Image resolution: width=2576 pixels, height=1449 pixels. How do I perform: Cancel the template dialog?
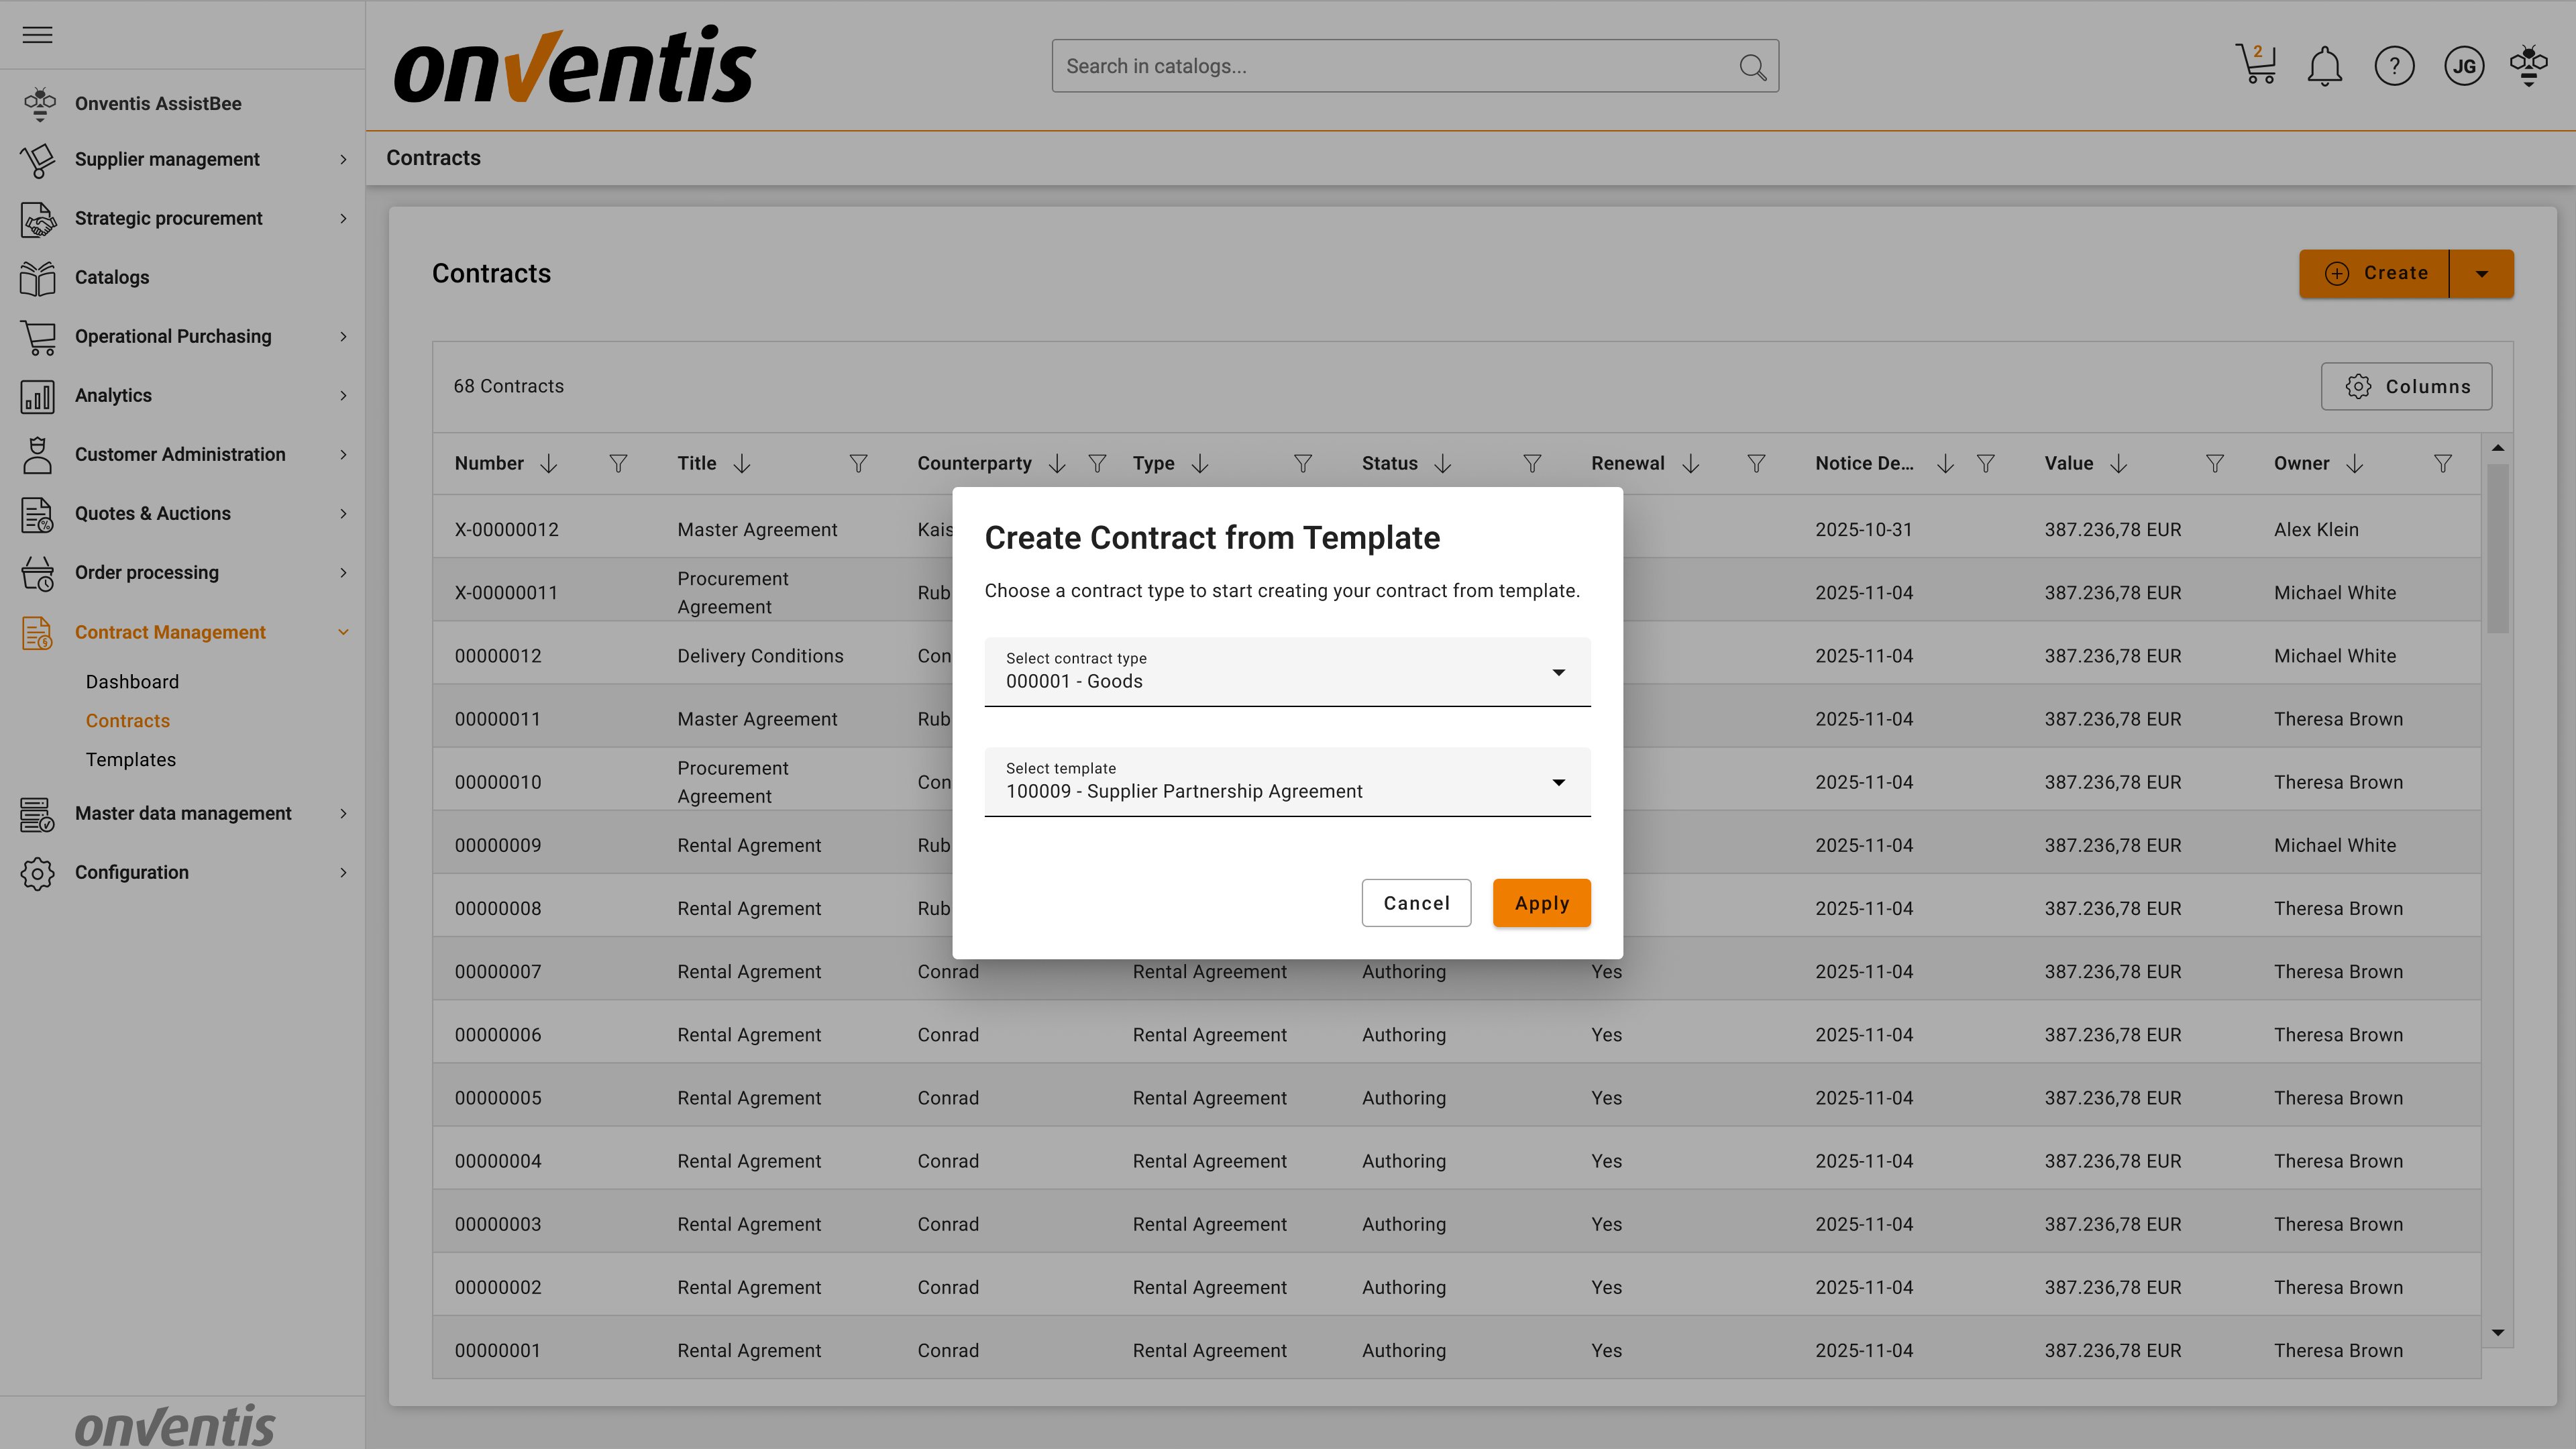pyautogui.click(x=1415, y=903)
